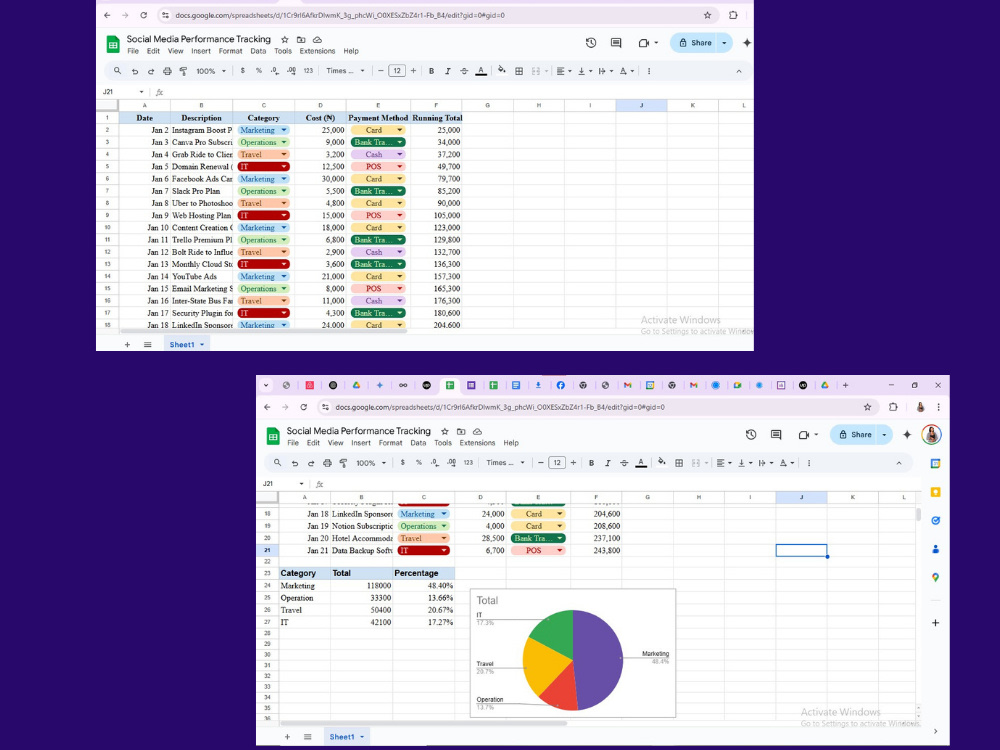Click the Gemini sparkle icon in upper window
Viewport: 1000px width, 750px height.
[747, 43]
